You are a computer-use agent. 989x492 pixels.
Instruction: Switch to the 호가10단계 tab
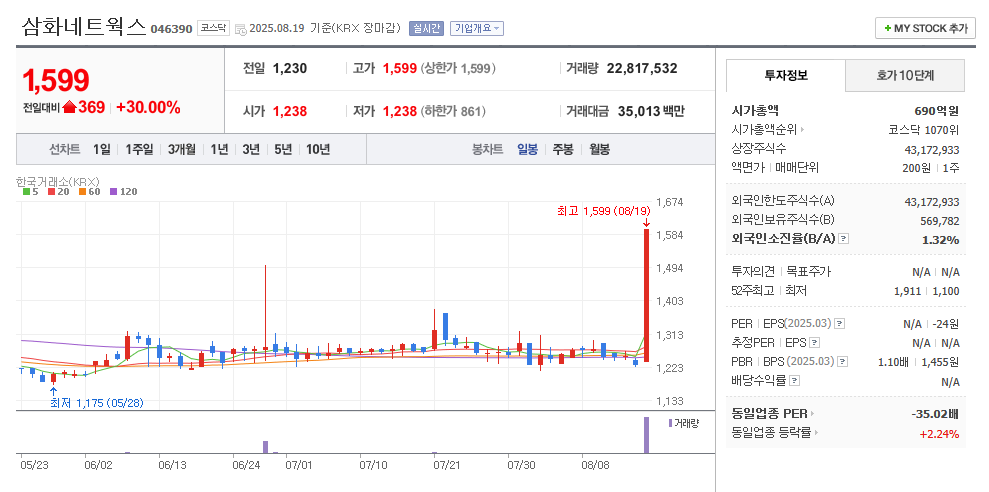905,76
